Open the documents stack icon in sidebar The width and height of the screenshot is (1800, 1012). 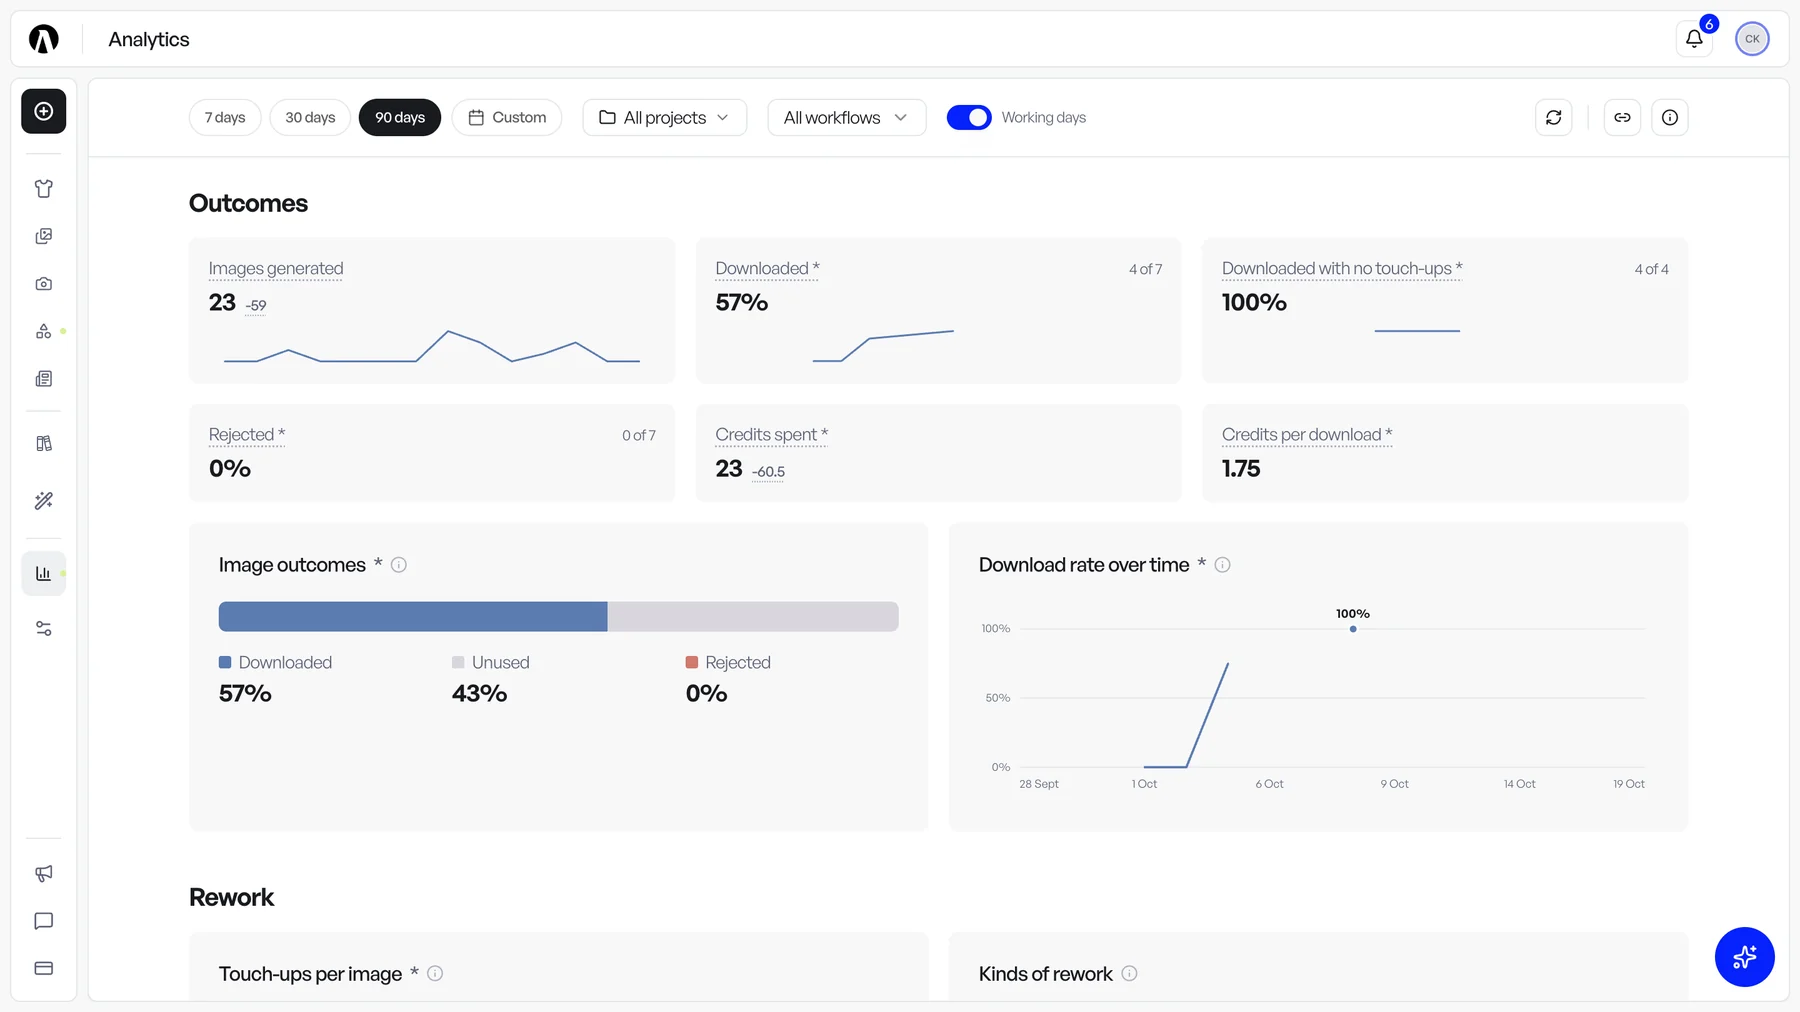[44, 379]
